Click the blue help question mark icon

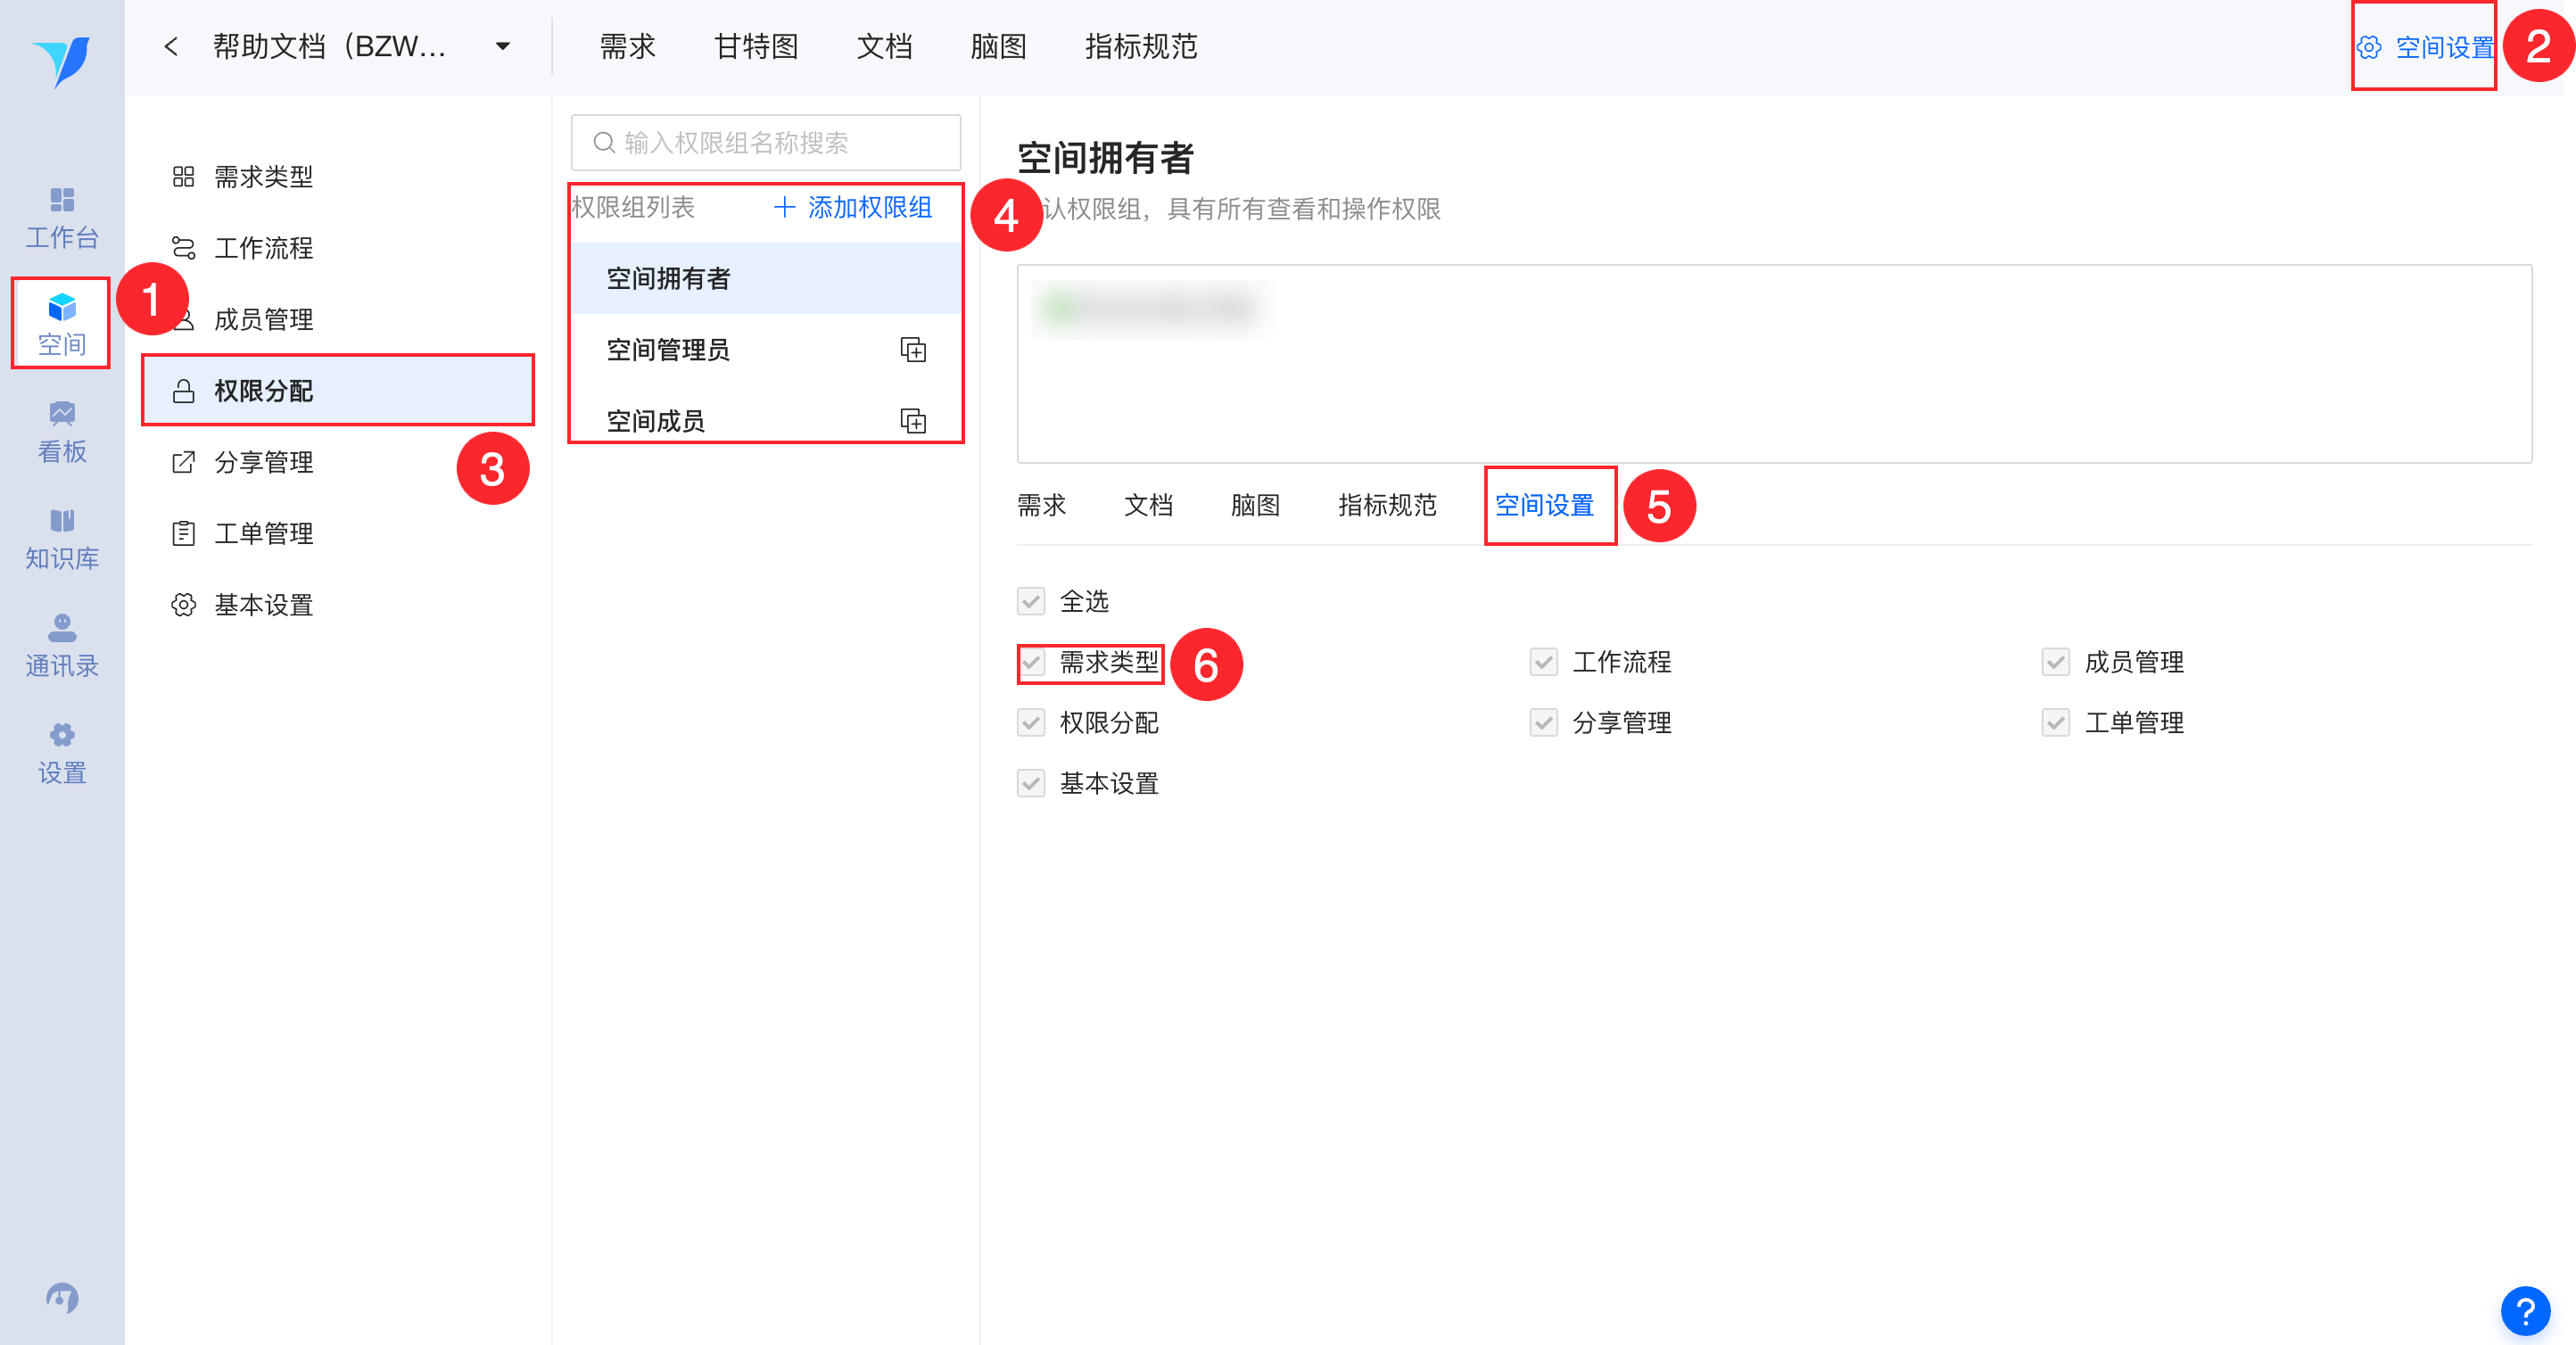click(2524, 1310)
